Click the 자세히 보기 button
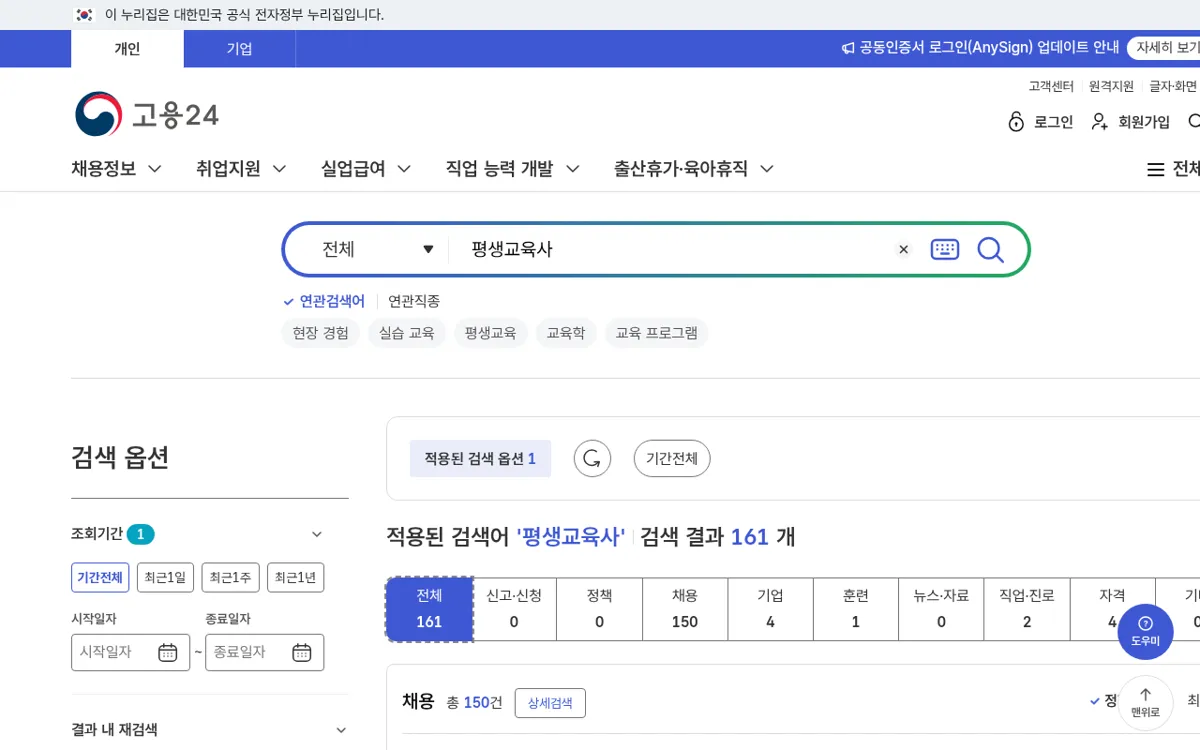 click(x=1164, y=48)
